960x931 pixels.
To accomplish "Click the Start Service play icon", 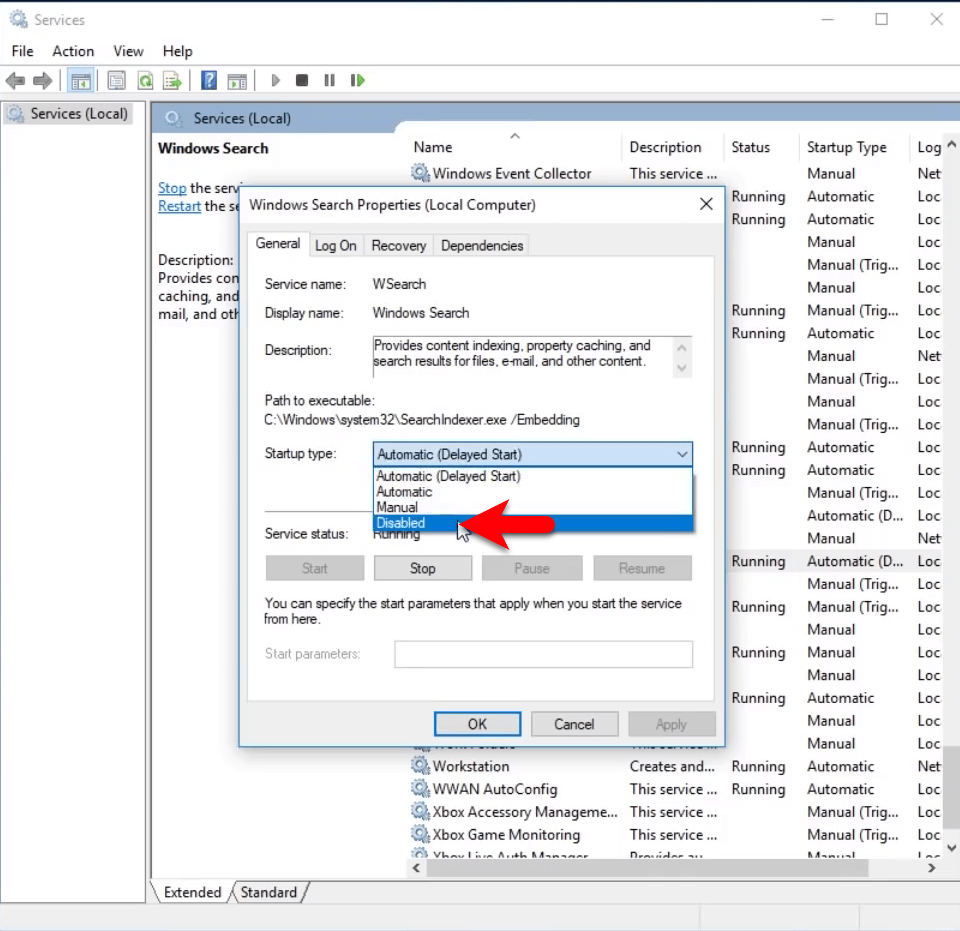I will [276, 80].
